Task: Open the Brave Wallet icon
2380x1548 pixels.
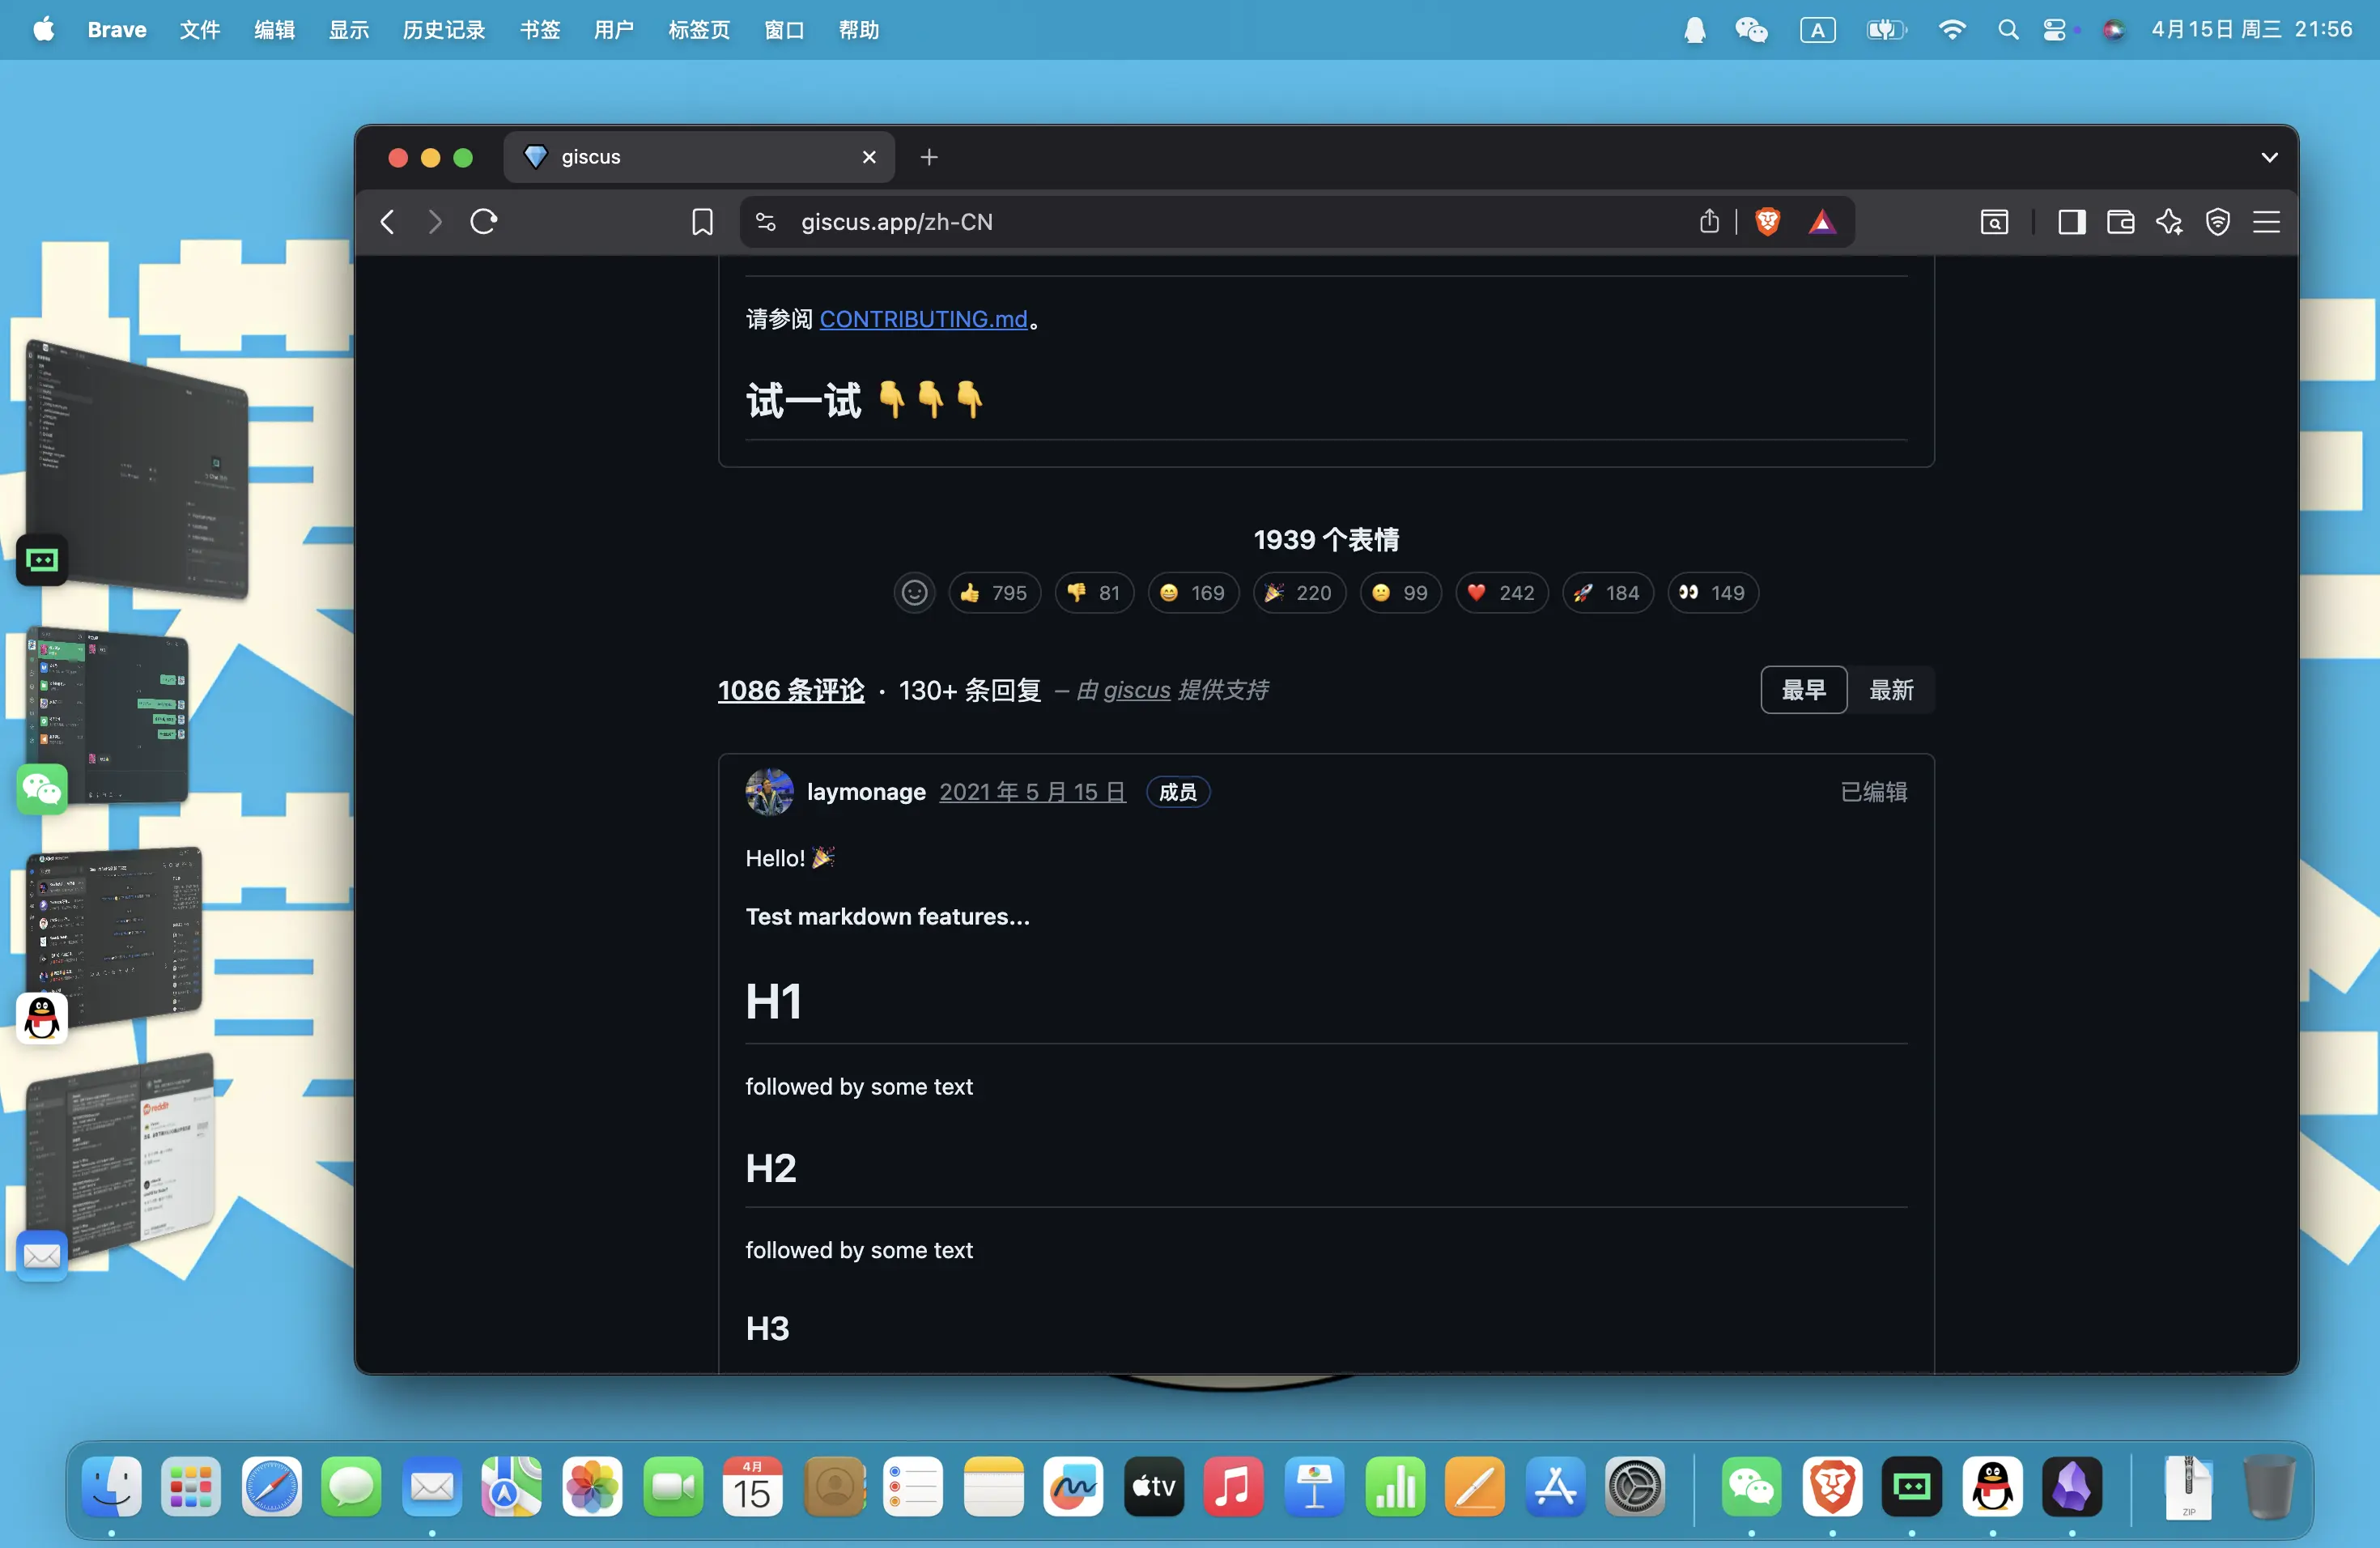Action: click(x=2120, y=221)
